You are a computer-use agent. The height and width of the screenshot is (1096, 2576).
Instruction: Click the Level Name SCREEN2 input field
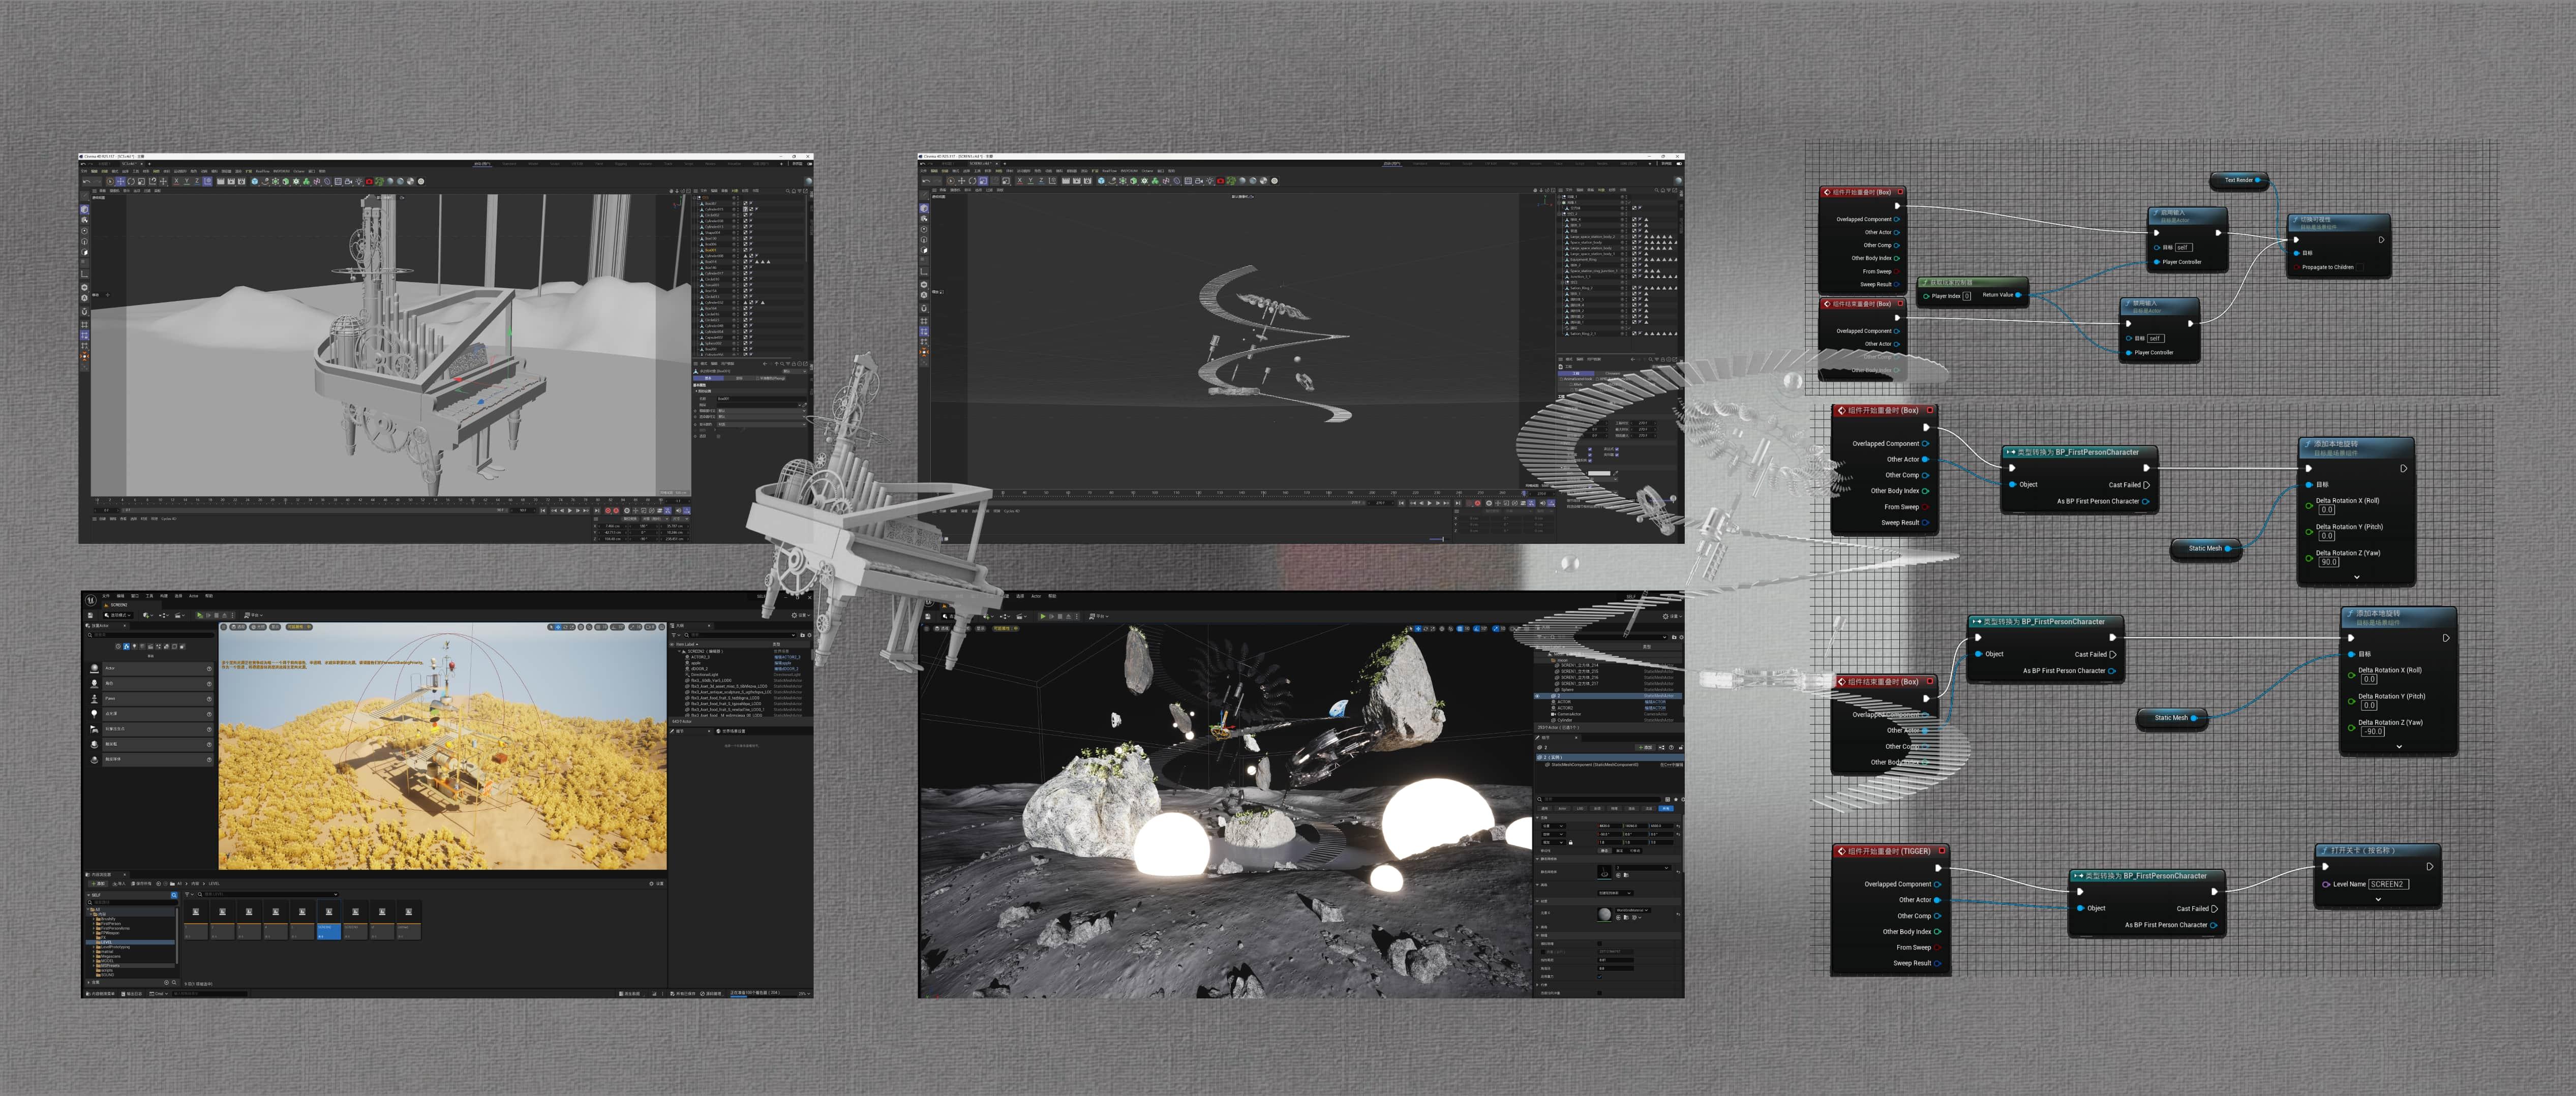[2388, 884]
